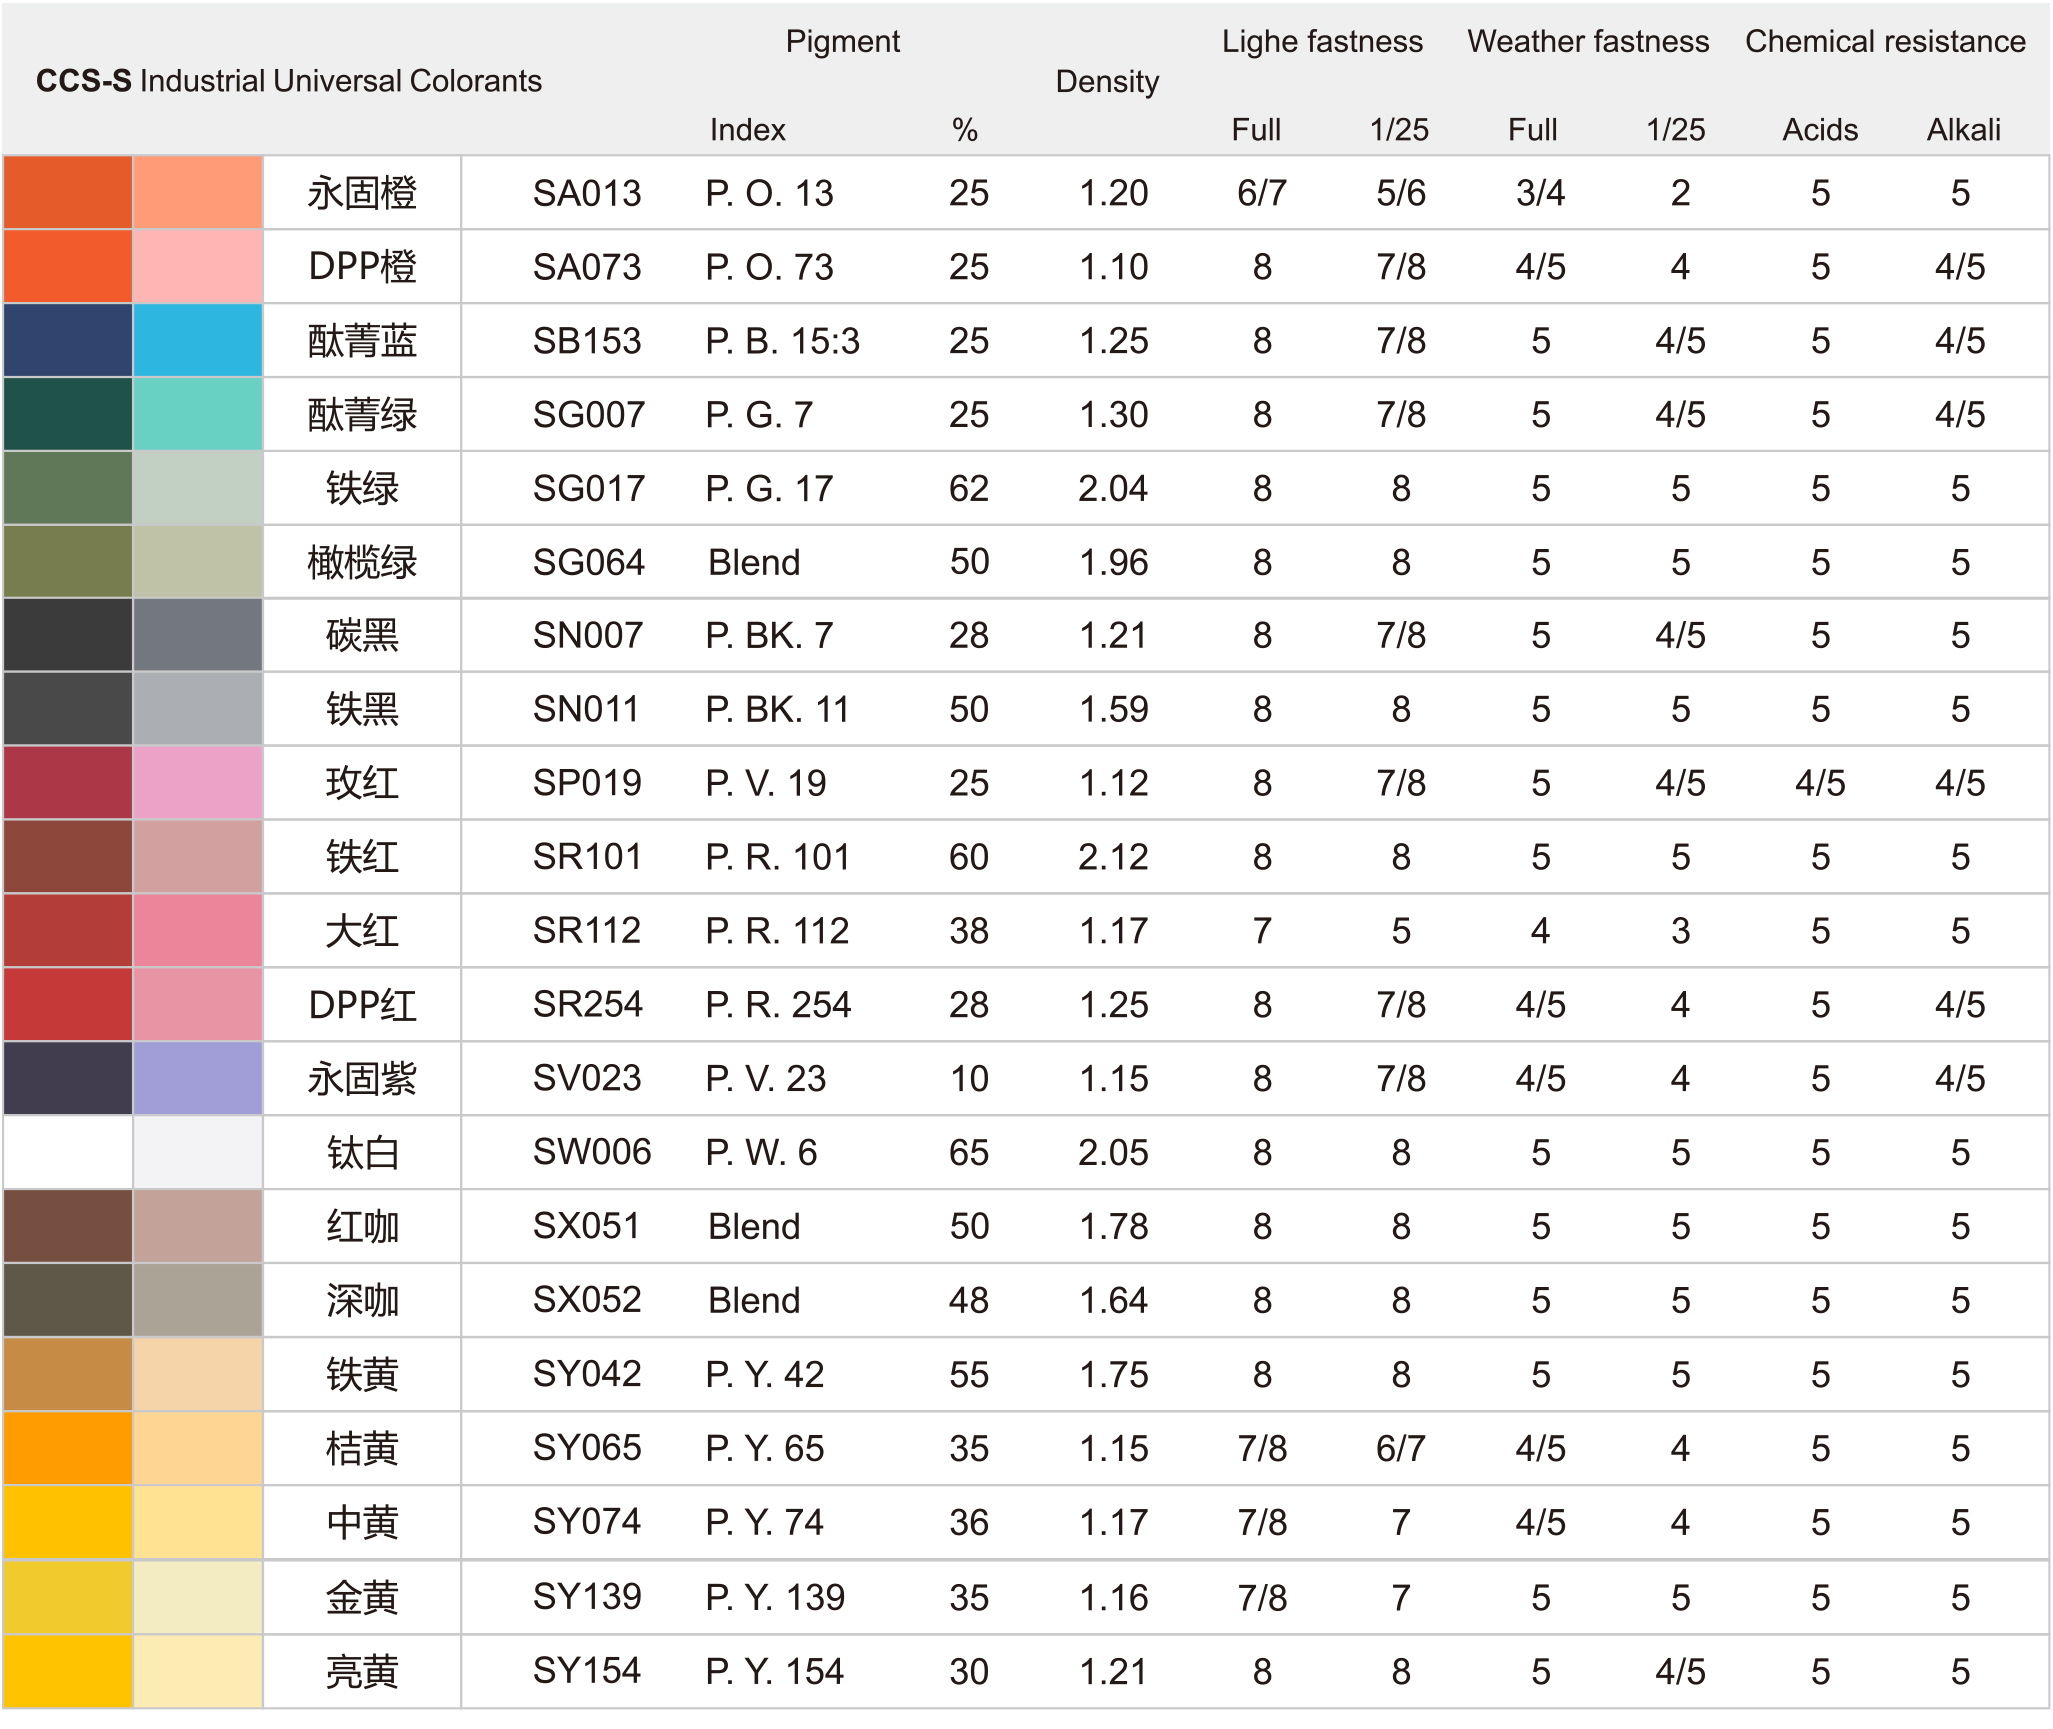Click the density value '2.04'

click(1113, 488)
